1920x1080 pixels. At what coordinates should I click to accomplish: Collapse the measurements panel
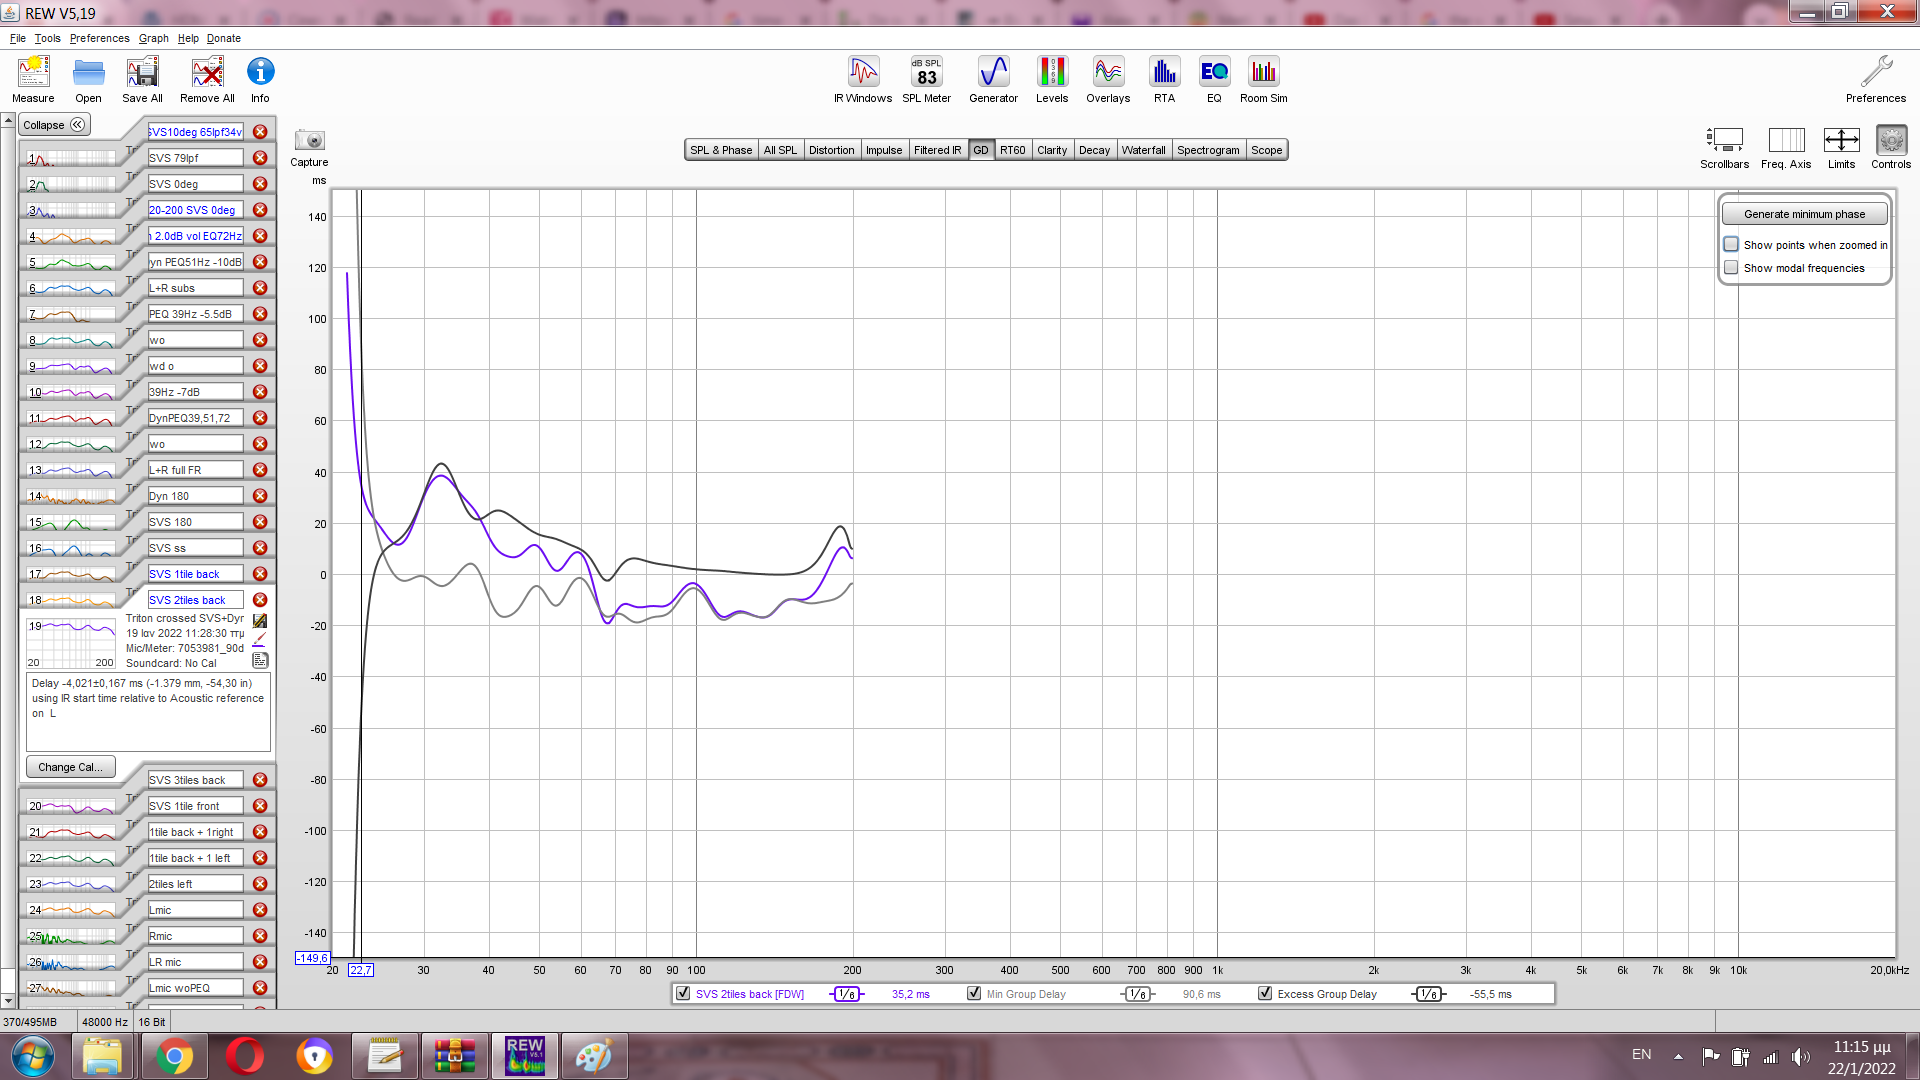56,125
